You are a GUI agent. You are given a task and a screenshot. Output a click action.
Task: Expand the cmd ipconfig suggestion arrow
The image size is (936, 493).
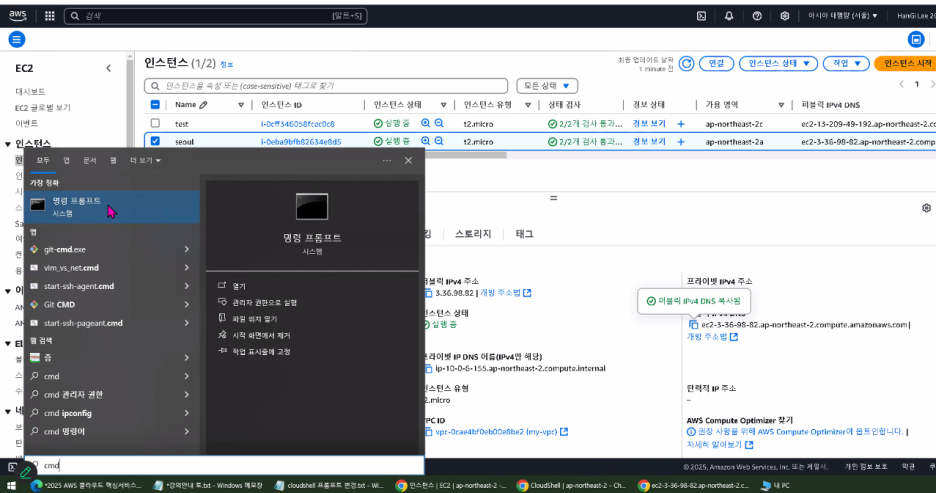pyautogui.click(x=187, y=413)
